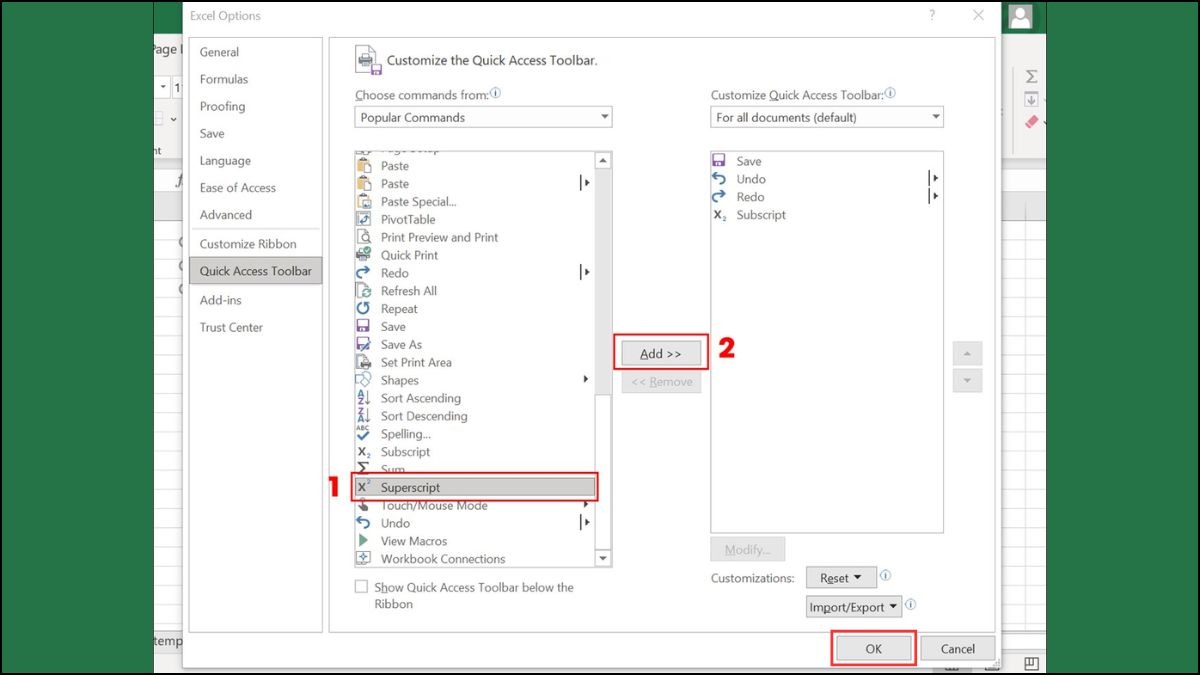Image resolution: width=1200 pixels, height=675 pixels.
Task: Choose the PivotTable command
Action: [x=474, y=220]
